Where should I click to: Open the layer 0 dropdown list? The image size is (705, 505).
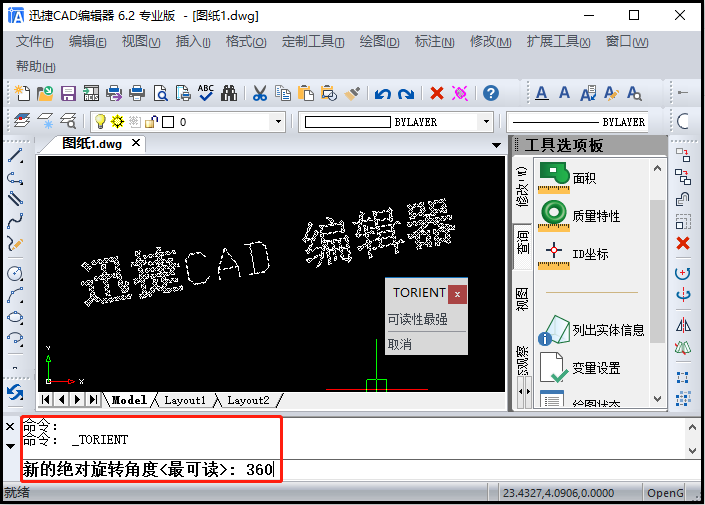click(x=279, y=122)
